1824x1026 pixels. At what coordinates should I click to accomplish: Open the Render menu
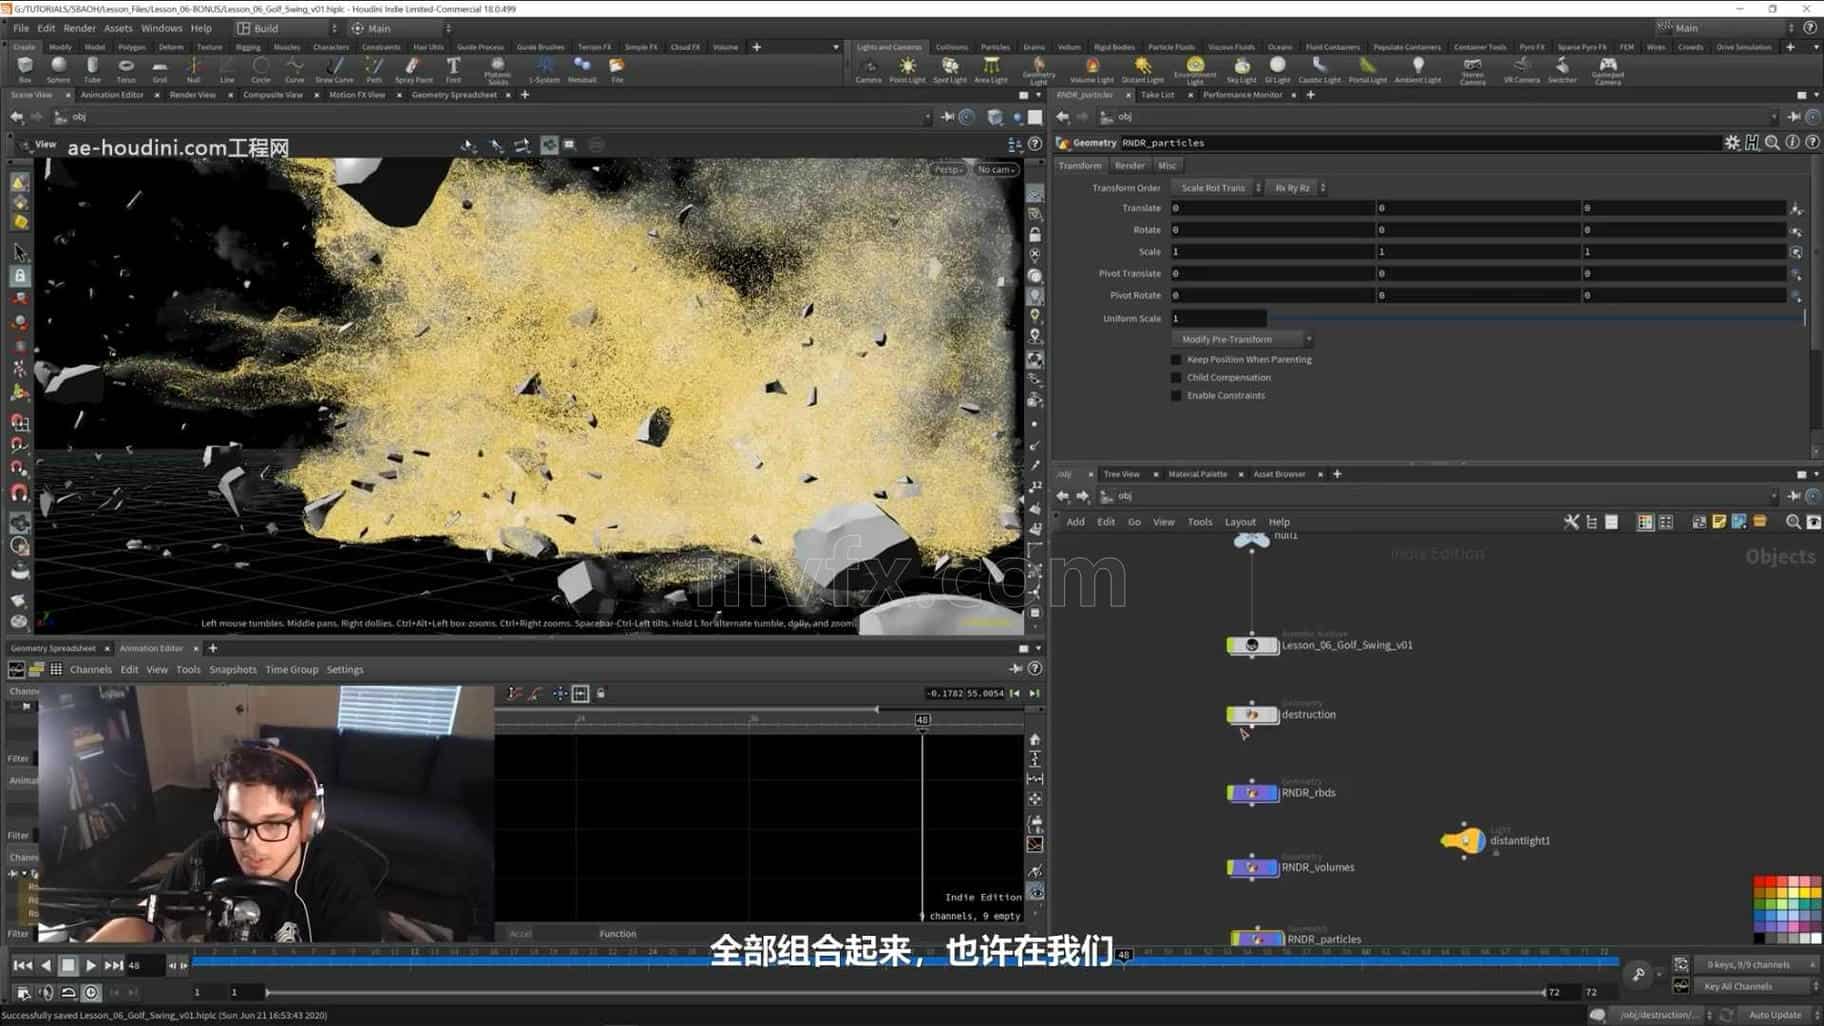pyautogui.click(x=79, y=29)
